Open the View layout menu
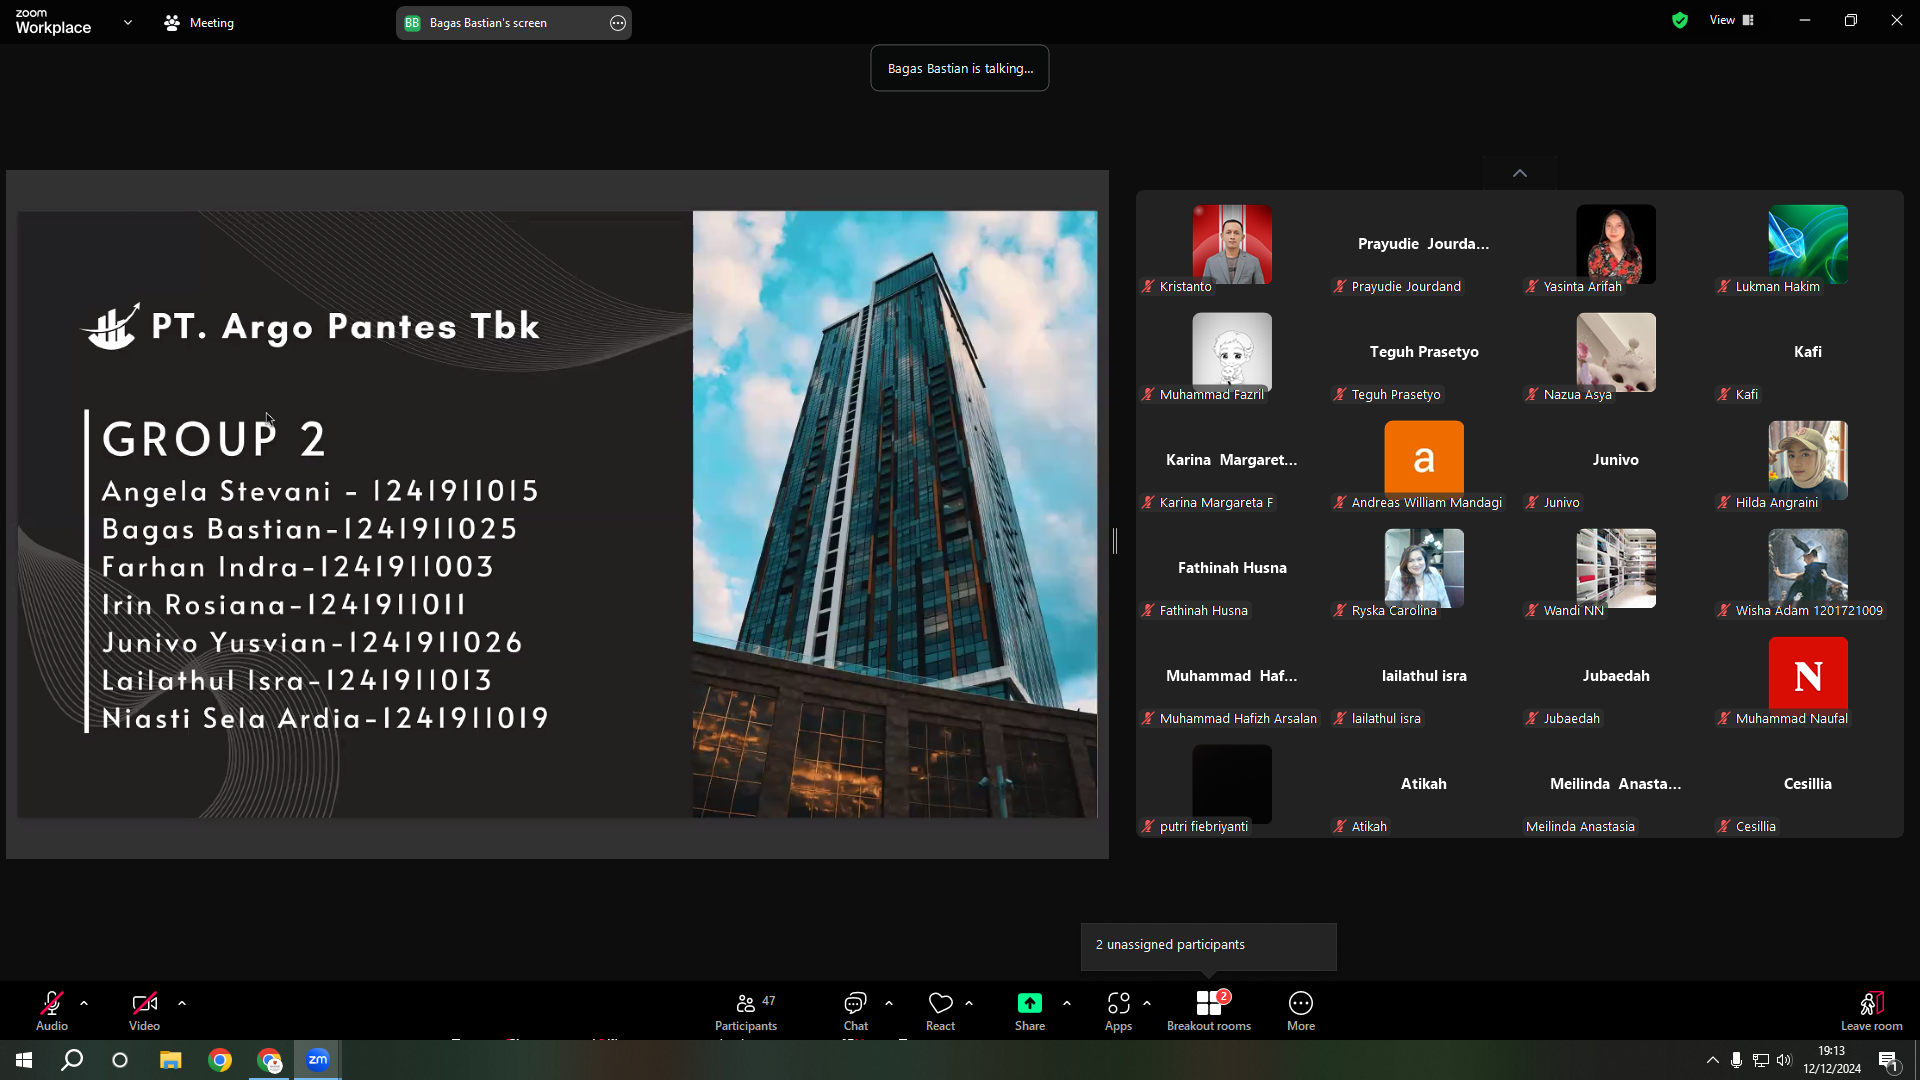 coord(1731,20)
